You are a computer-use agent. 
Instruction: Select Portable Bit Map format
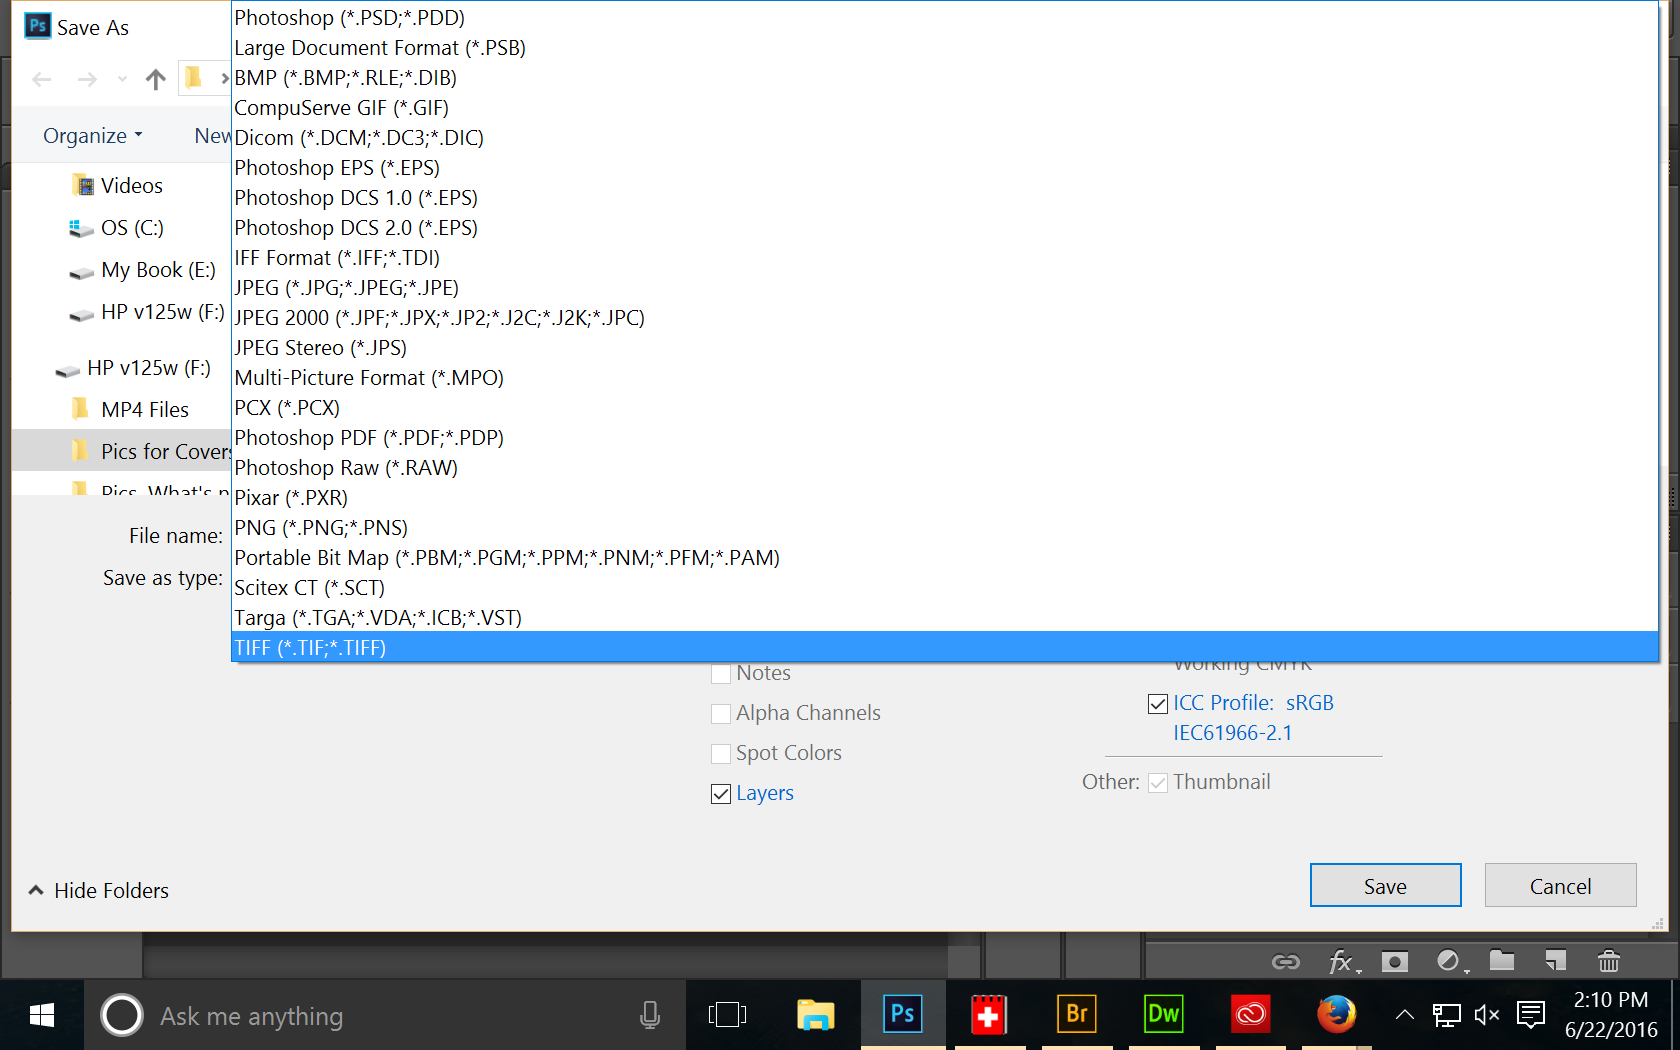(945, 558)
